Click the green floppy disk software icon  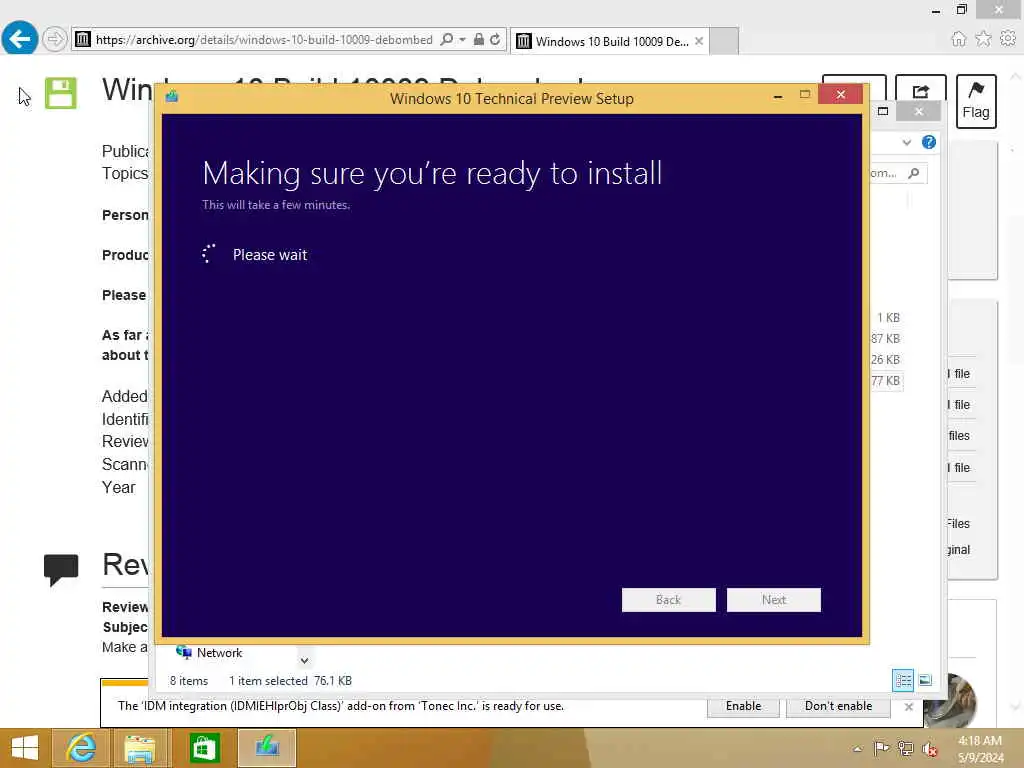click(61, 93)
